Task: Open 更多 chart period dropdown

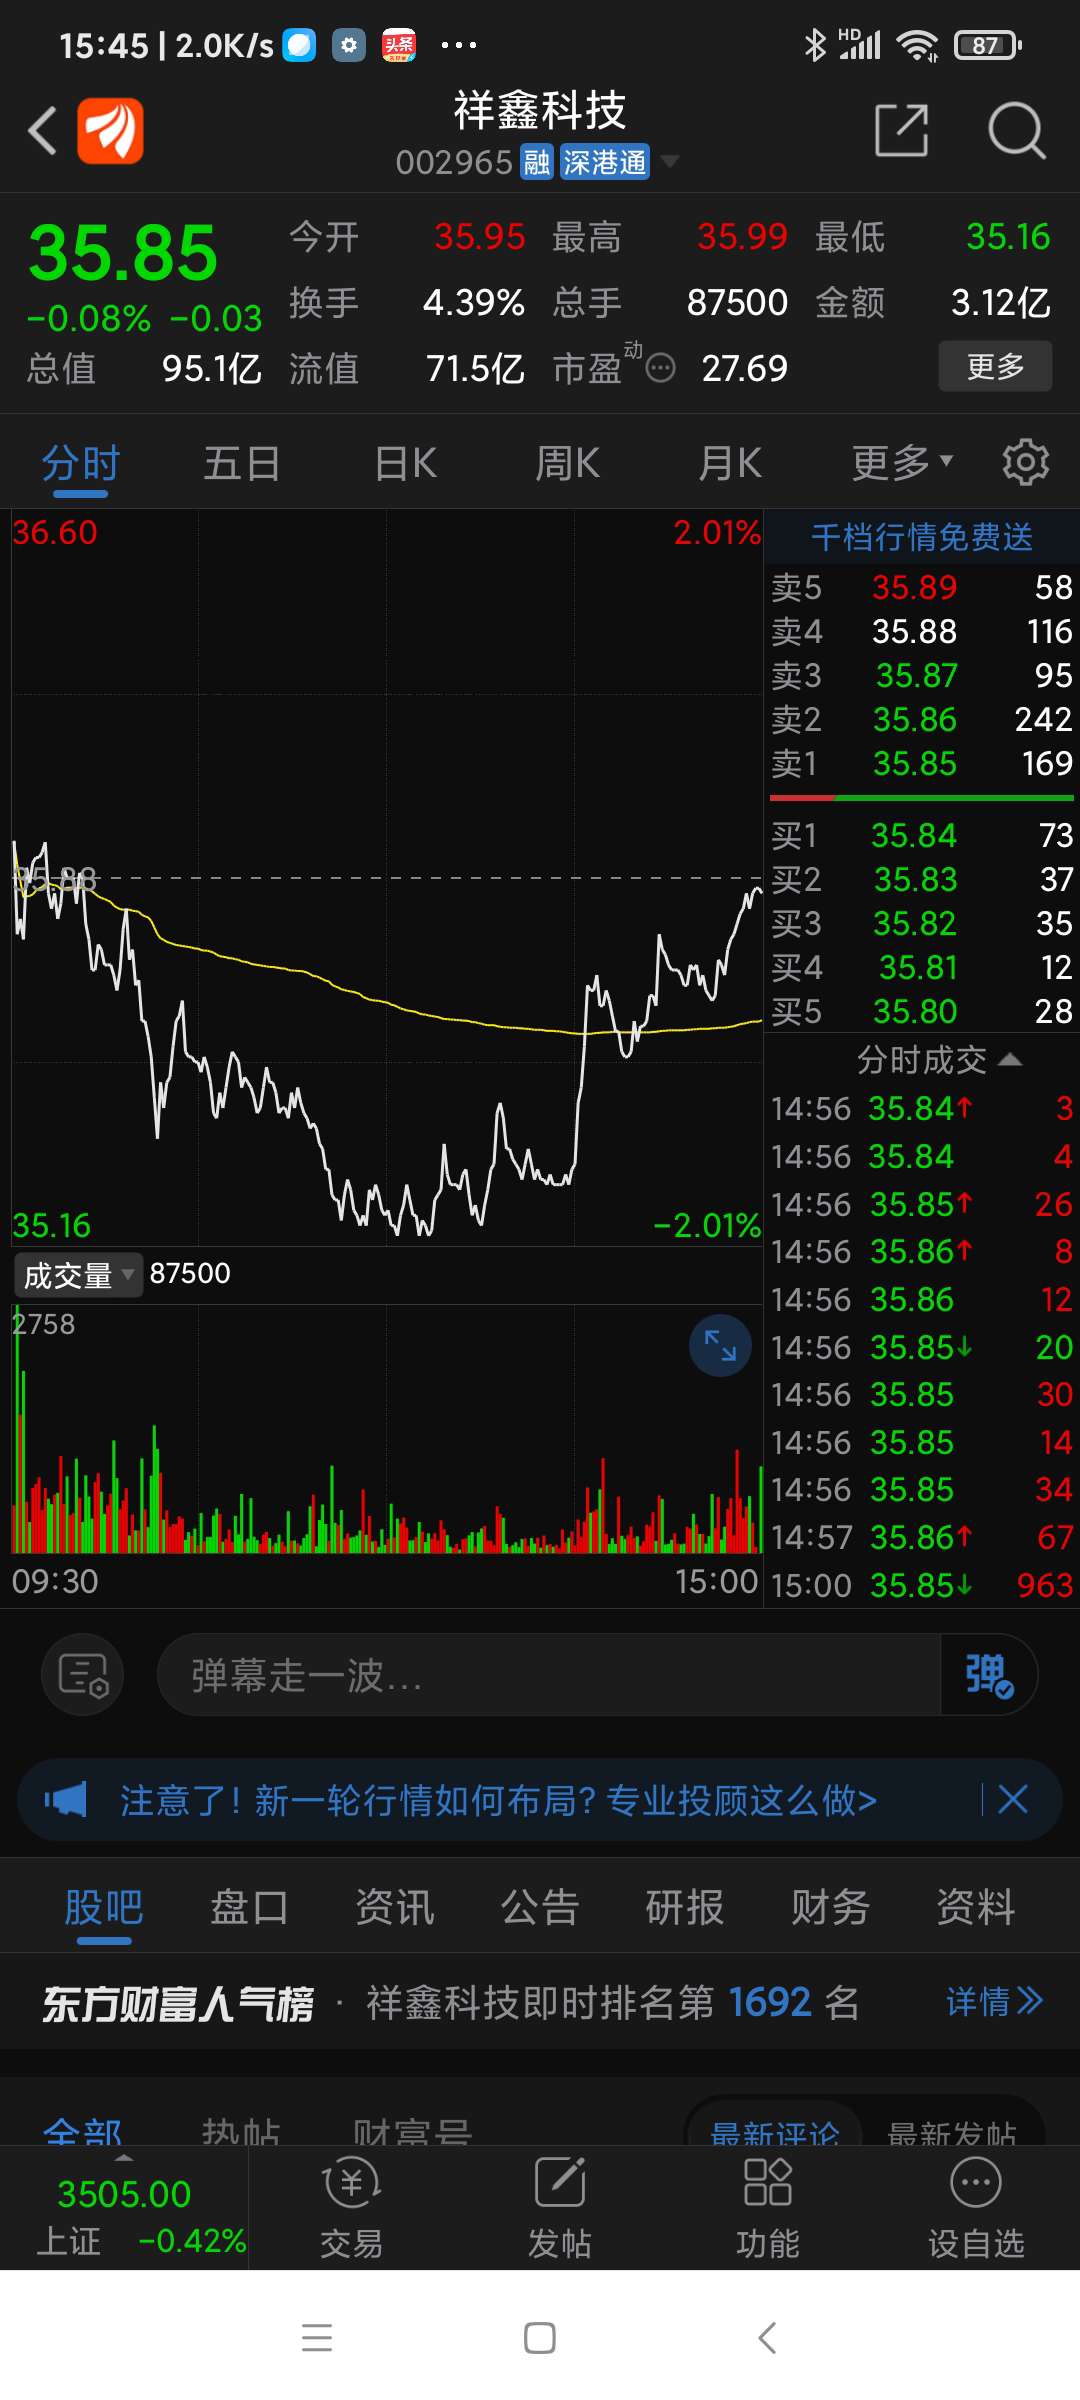Action: pyautogui.click(x=902, y=463)
